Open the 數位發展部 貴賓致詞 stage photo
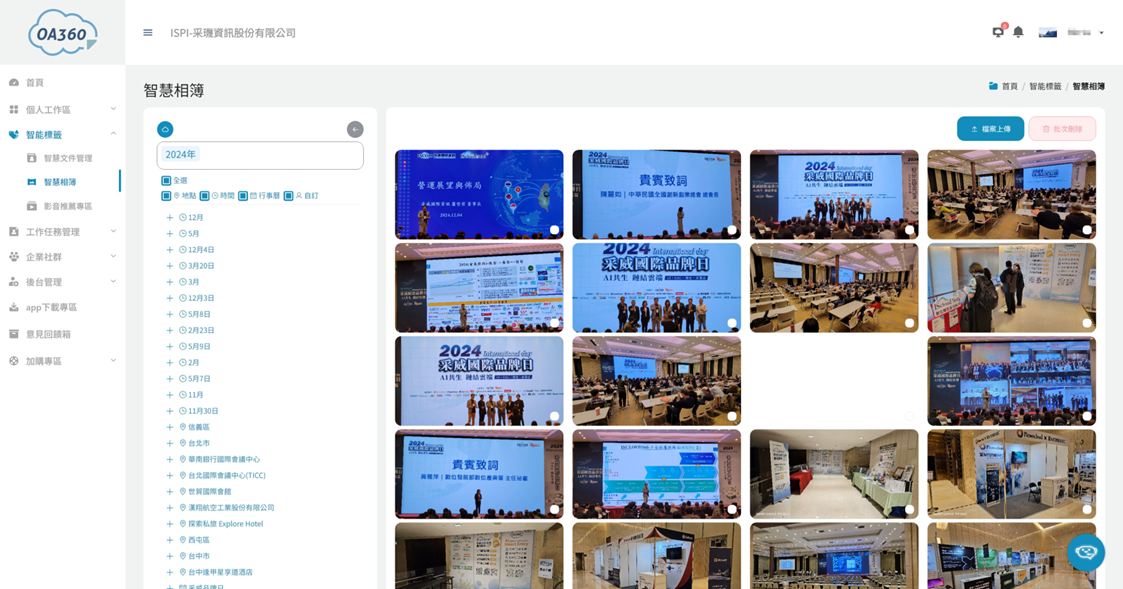Screen dimensions: 1123x589 tap(479, 474)
